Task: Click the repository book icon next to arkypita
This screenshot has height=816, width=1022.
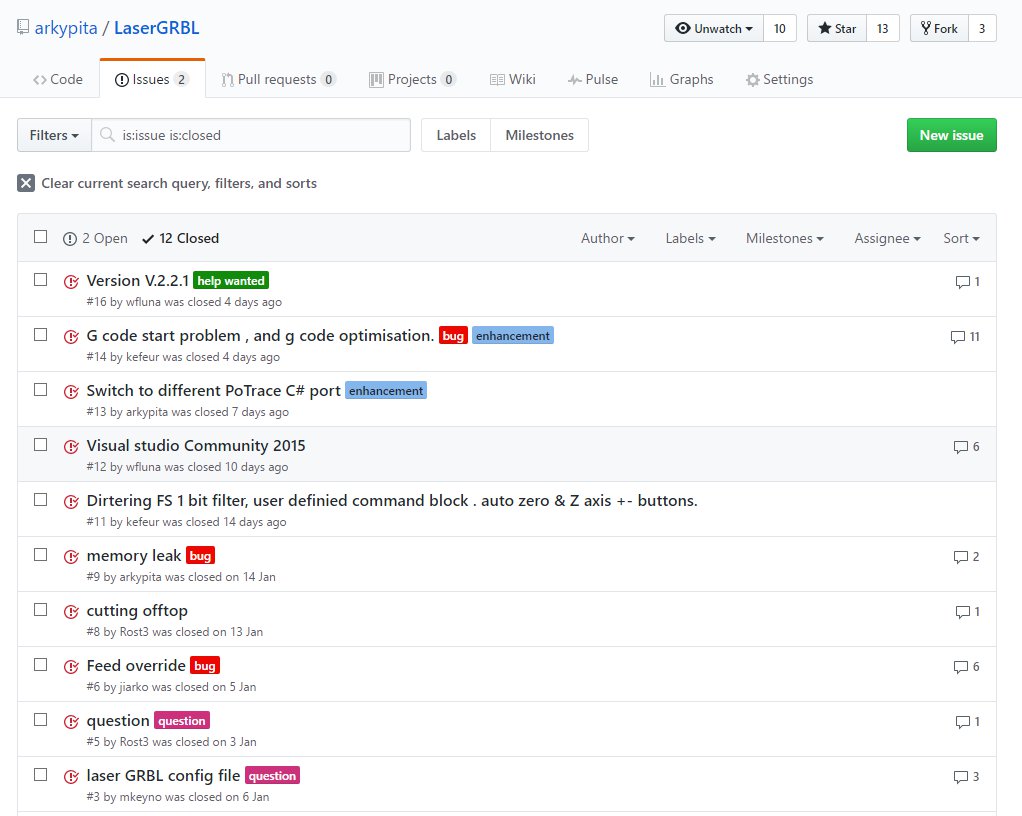Action: coord(23,28)
